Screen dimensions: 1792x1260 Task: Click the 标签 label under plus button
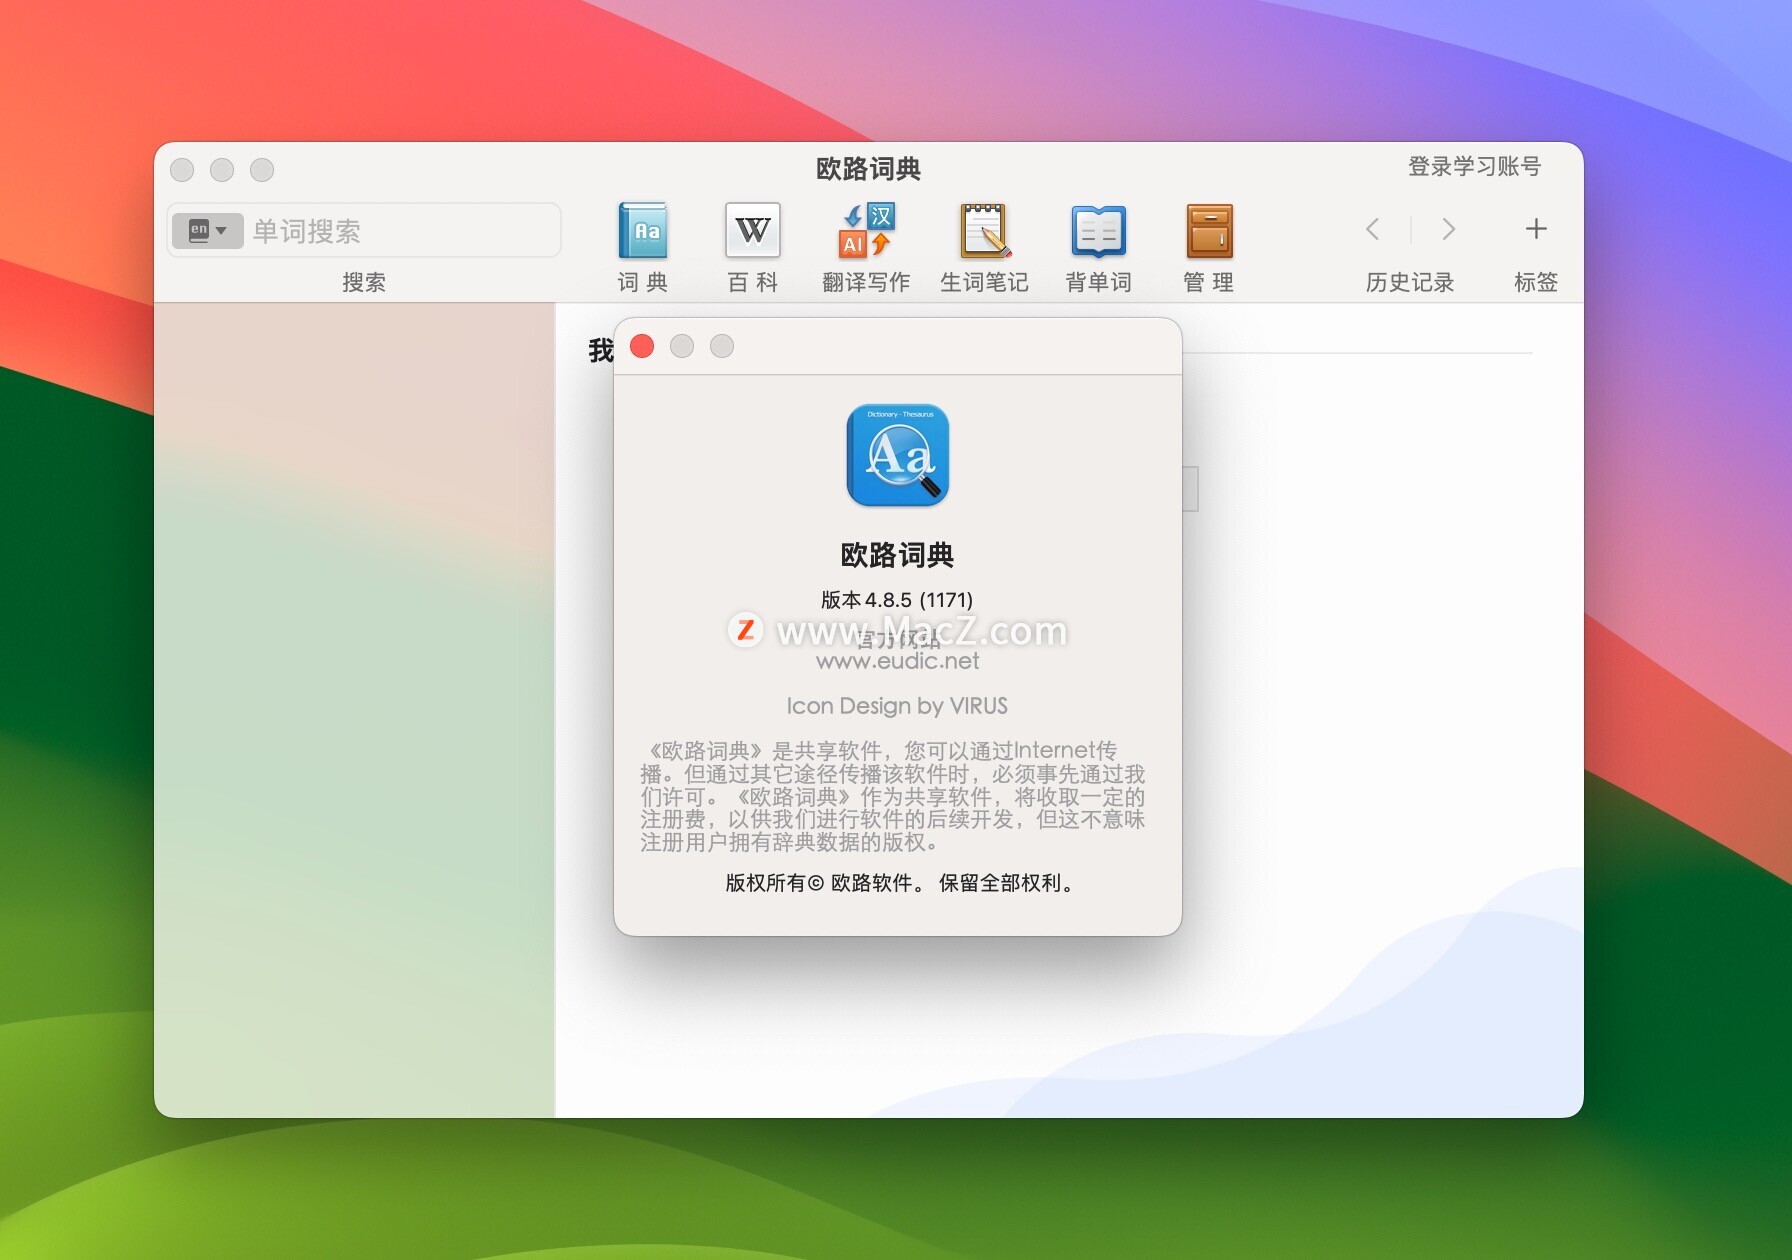pyautogui.click(x=1536, y=282)
